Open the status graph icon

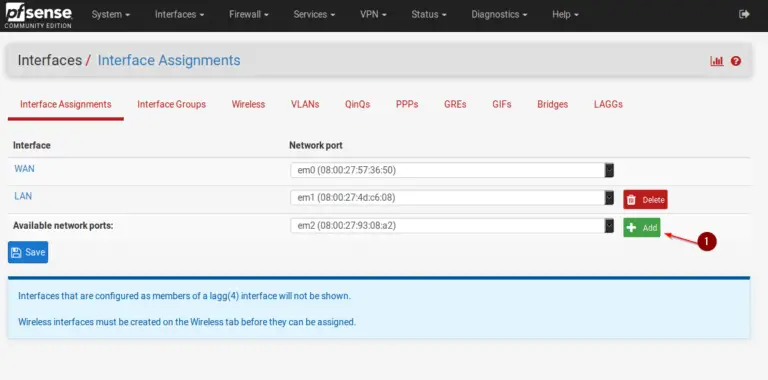717,61
